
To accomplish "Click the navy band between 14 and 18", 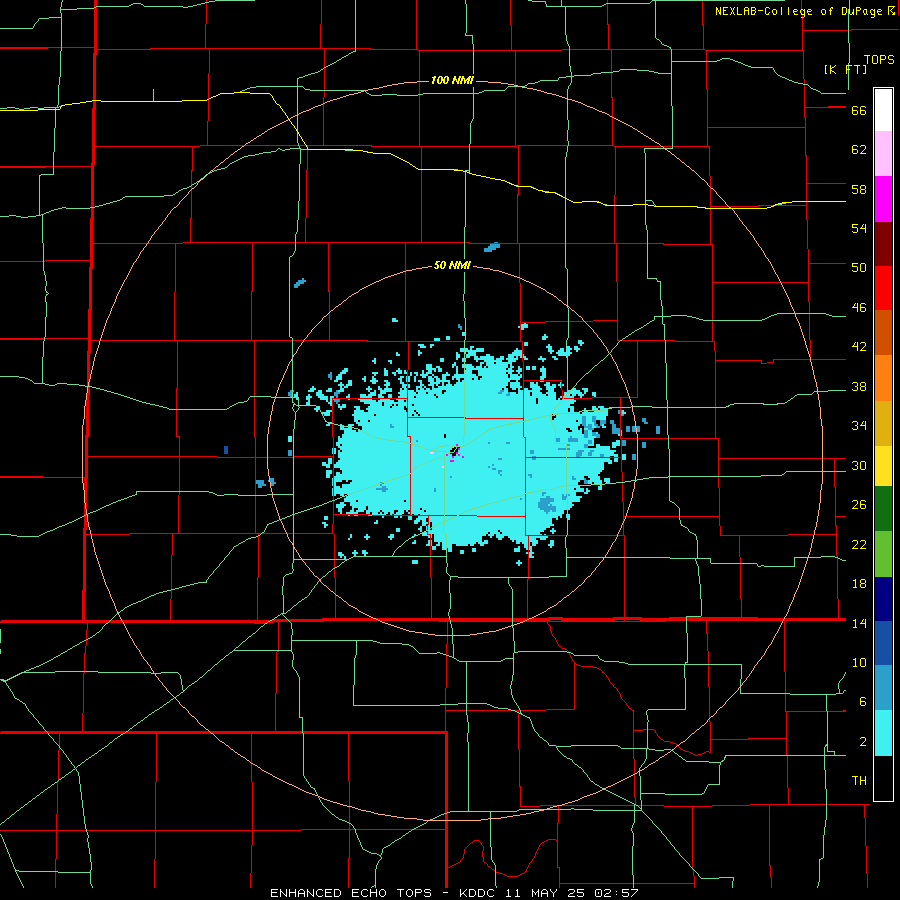I will tap(883, 599).
